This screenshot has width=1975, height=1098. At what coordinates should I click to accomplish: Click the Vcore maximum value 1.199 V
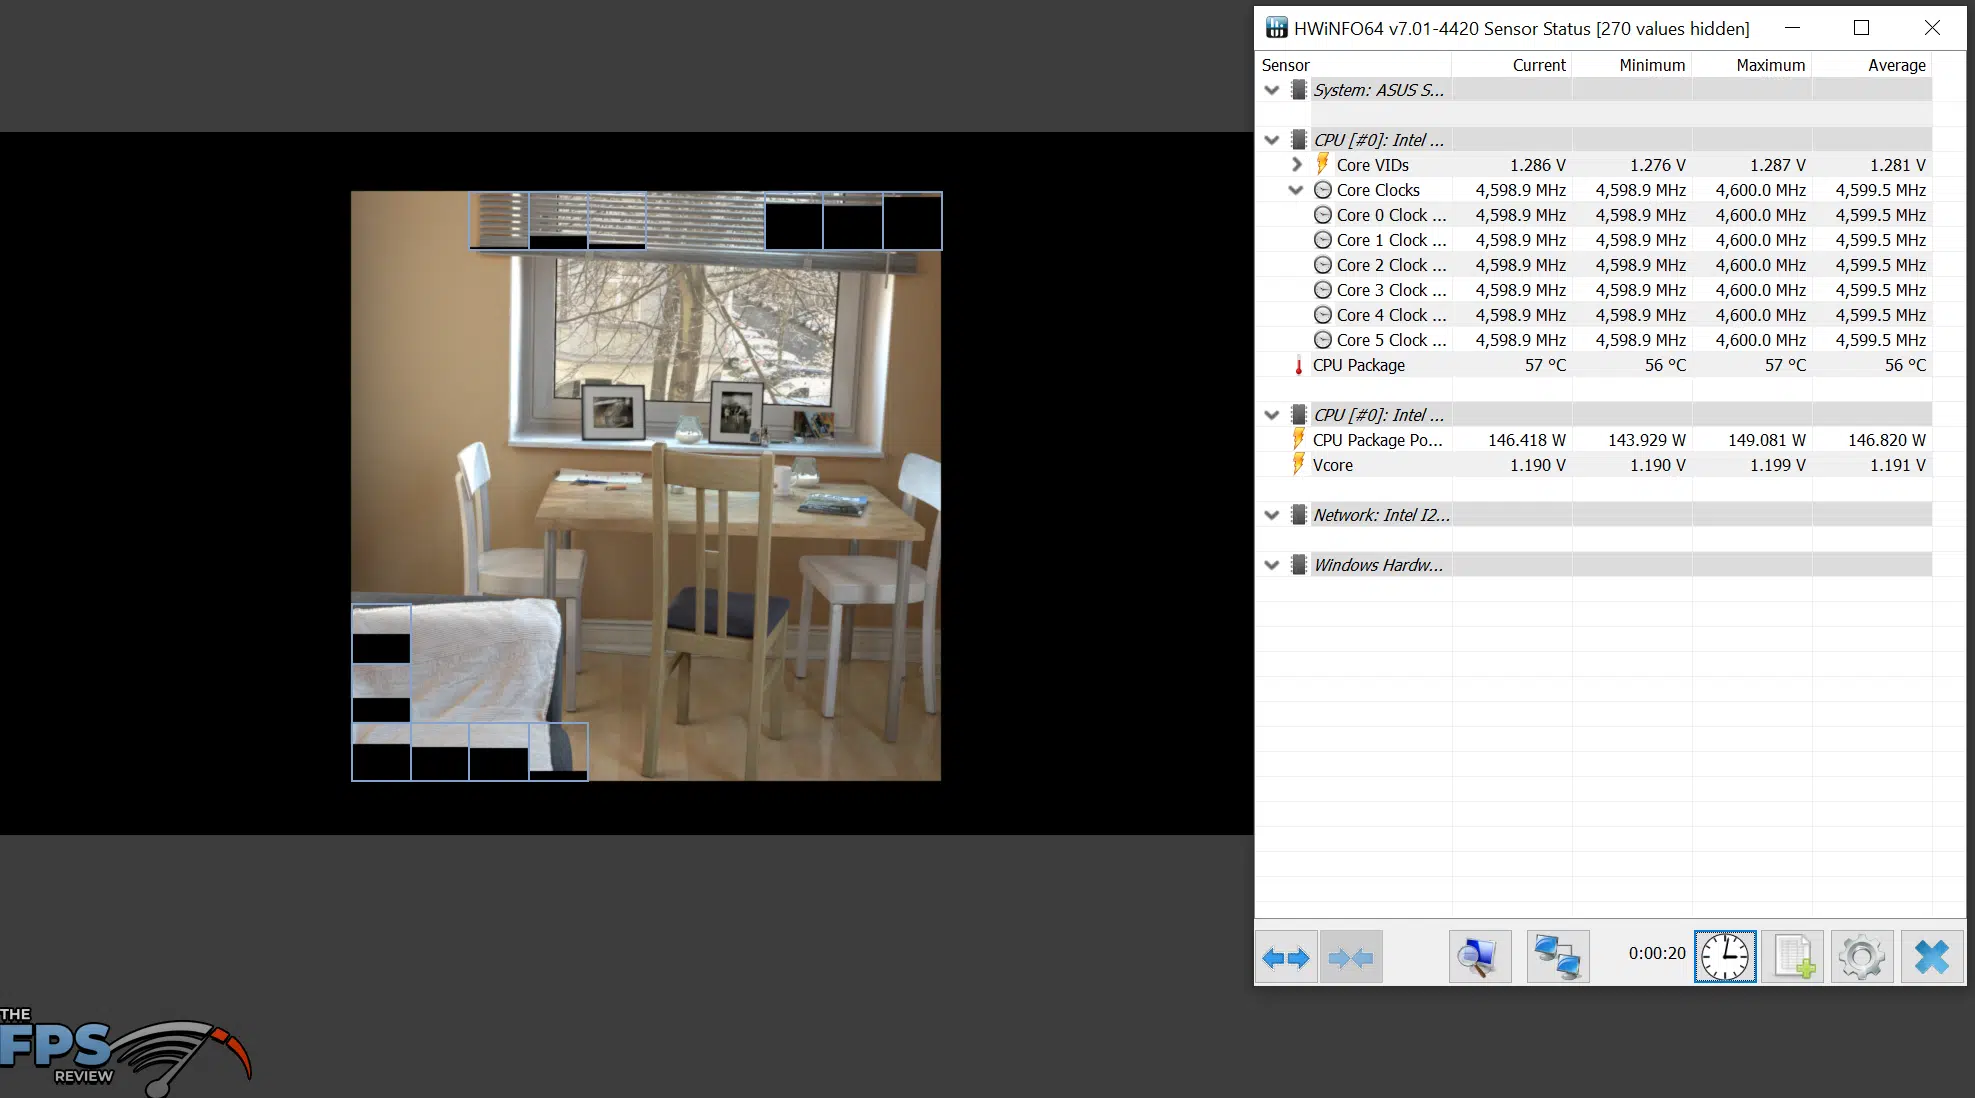(1778, 465)
